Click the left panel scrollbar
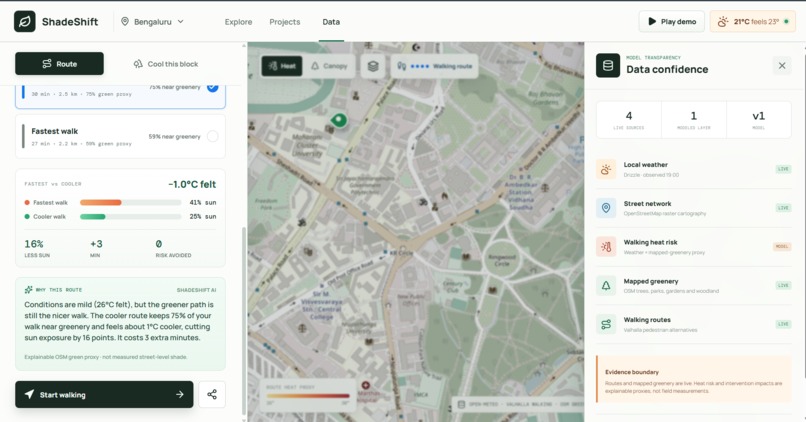The image size is (806, 422). (244, 319)
